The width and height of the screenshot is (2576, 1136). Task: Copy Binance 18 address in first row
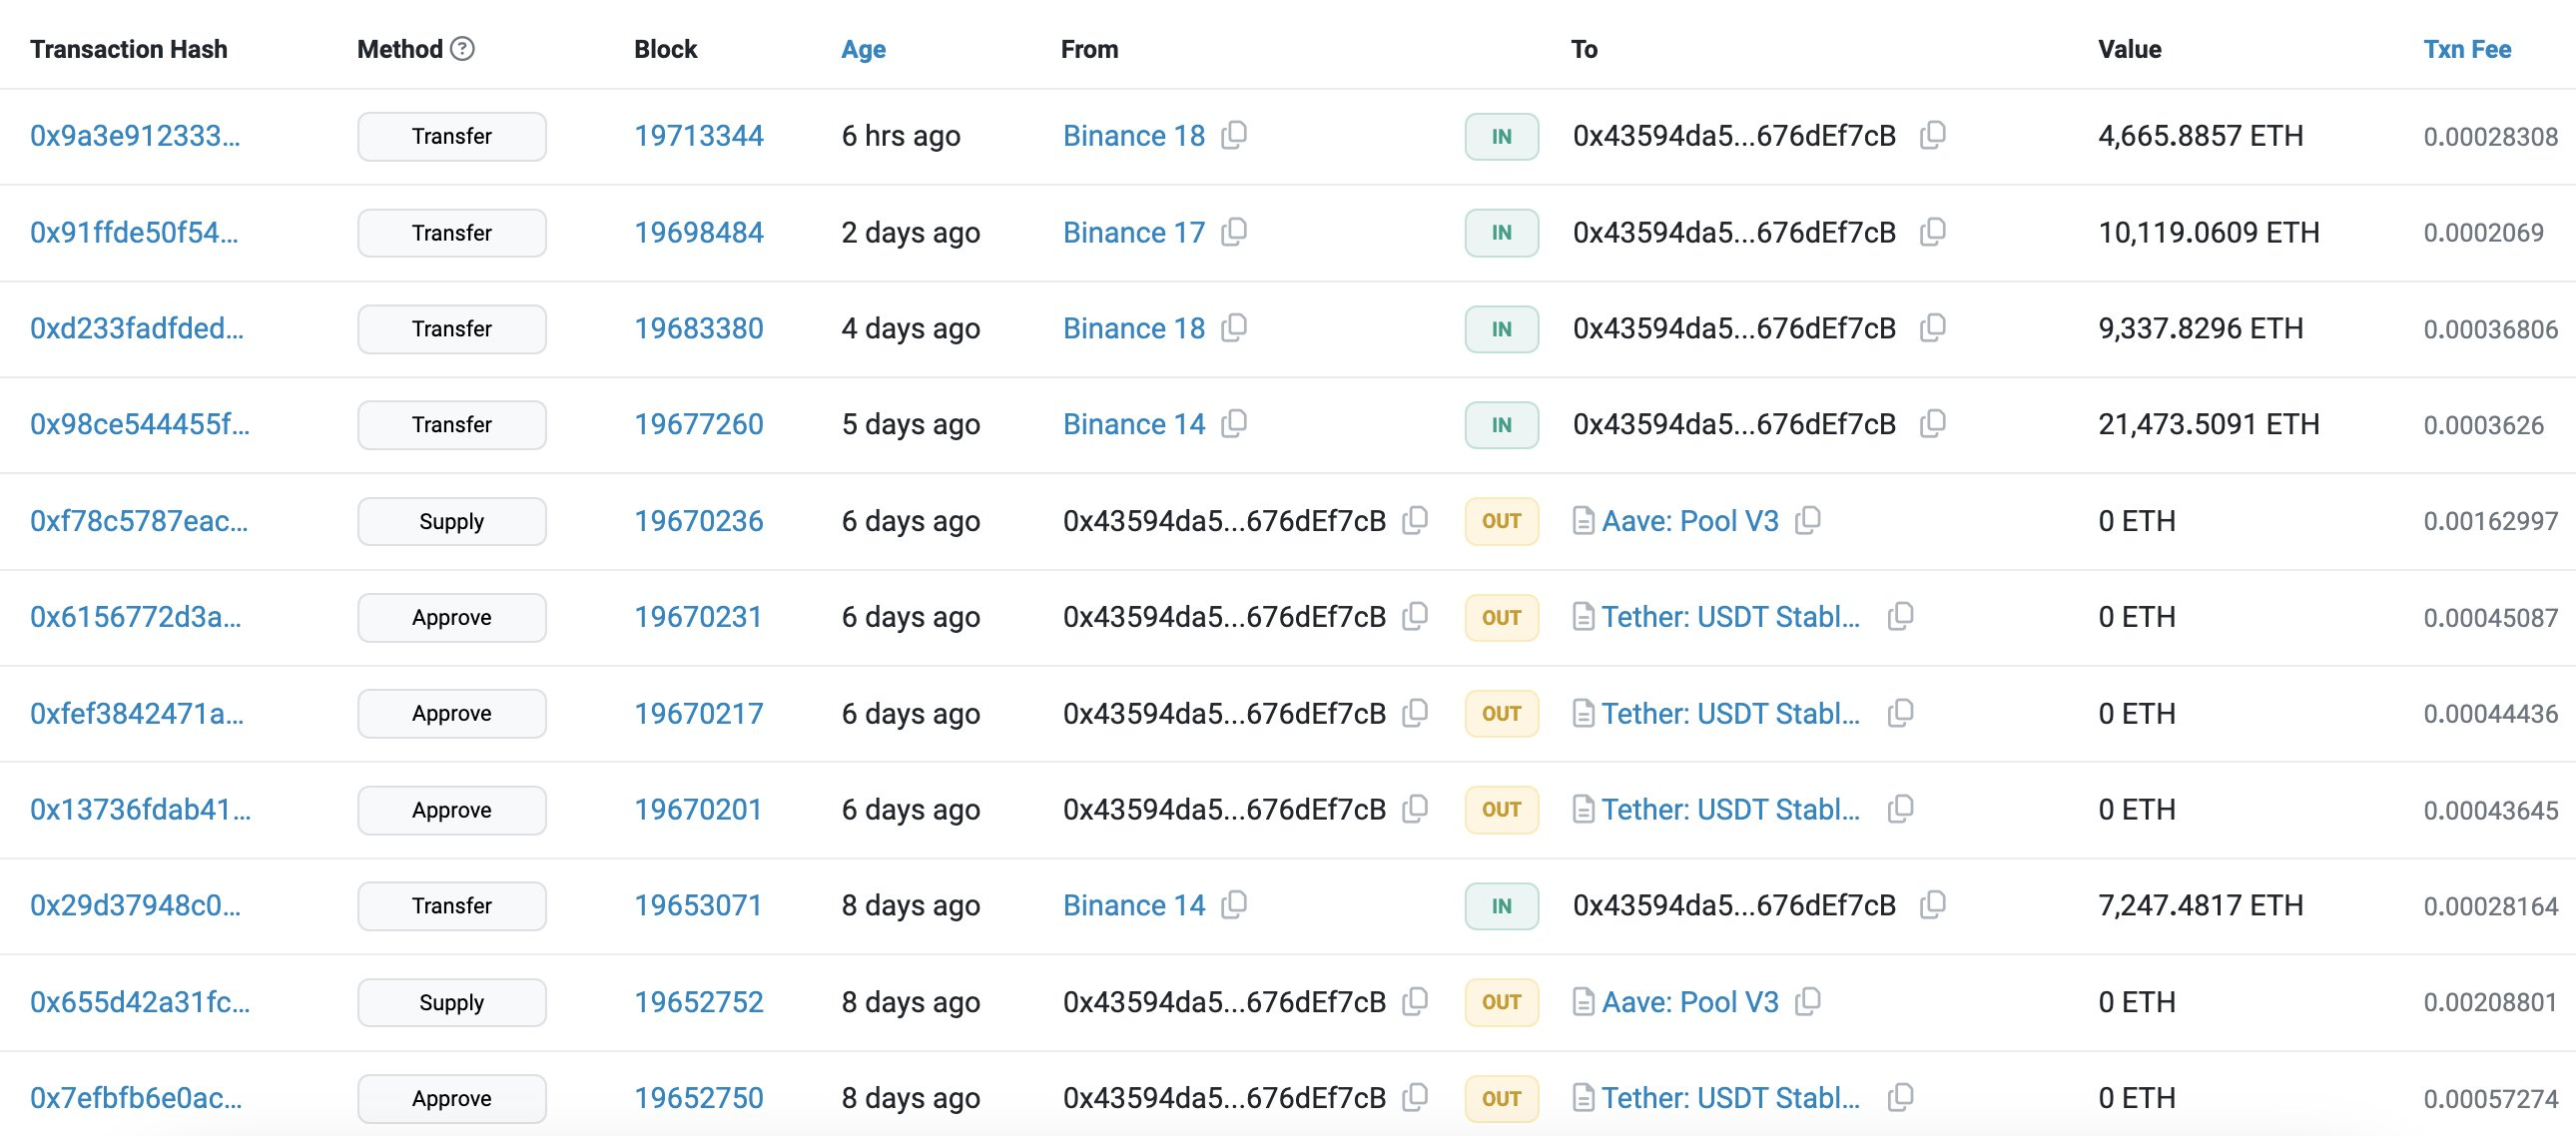(1235, 135)
